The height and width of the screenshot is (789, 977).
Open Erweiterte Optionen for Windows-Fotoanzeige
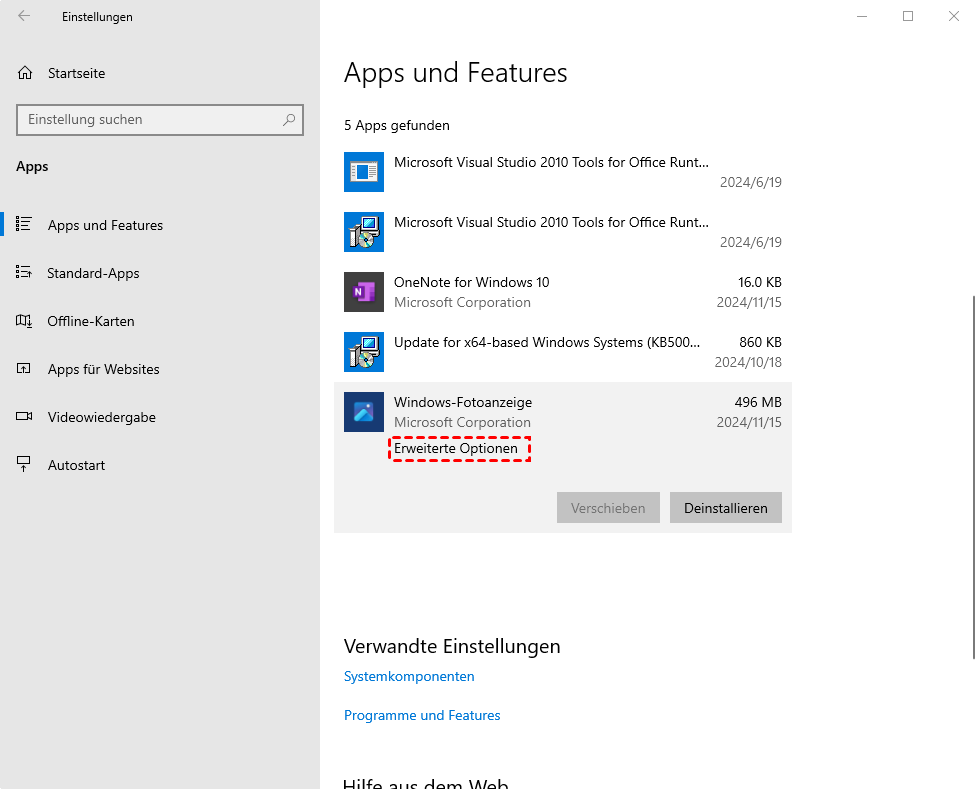coord(456,449)
